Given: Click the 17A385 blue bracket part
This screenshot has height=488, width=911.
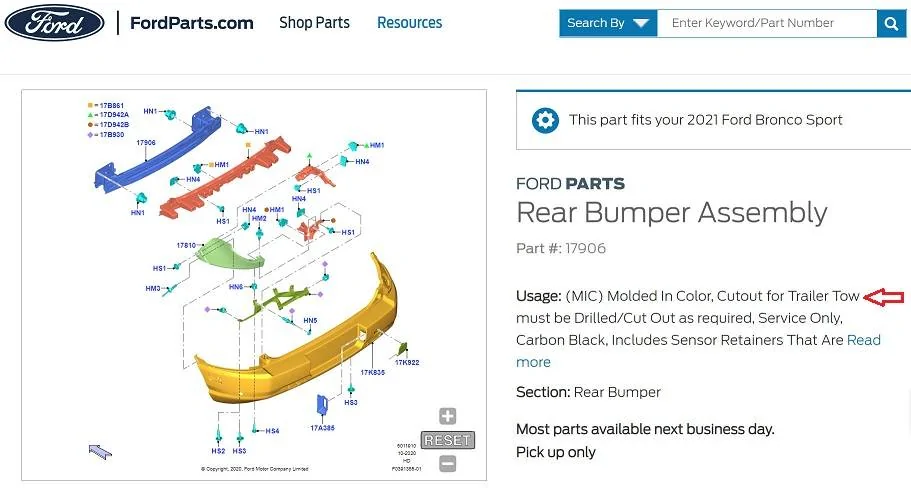Looking at the screenshot, I should [x=323, y=408].
